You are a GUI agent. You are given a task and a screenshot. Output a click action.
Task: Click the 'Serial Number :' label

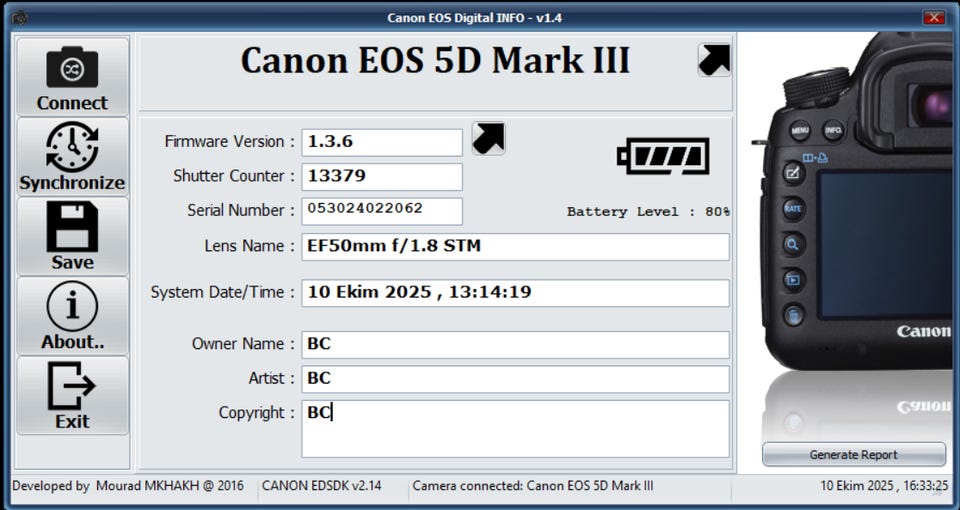[241, 210]
